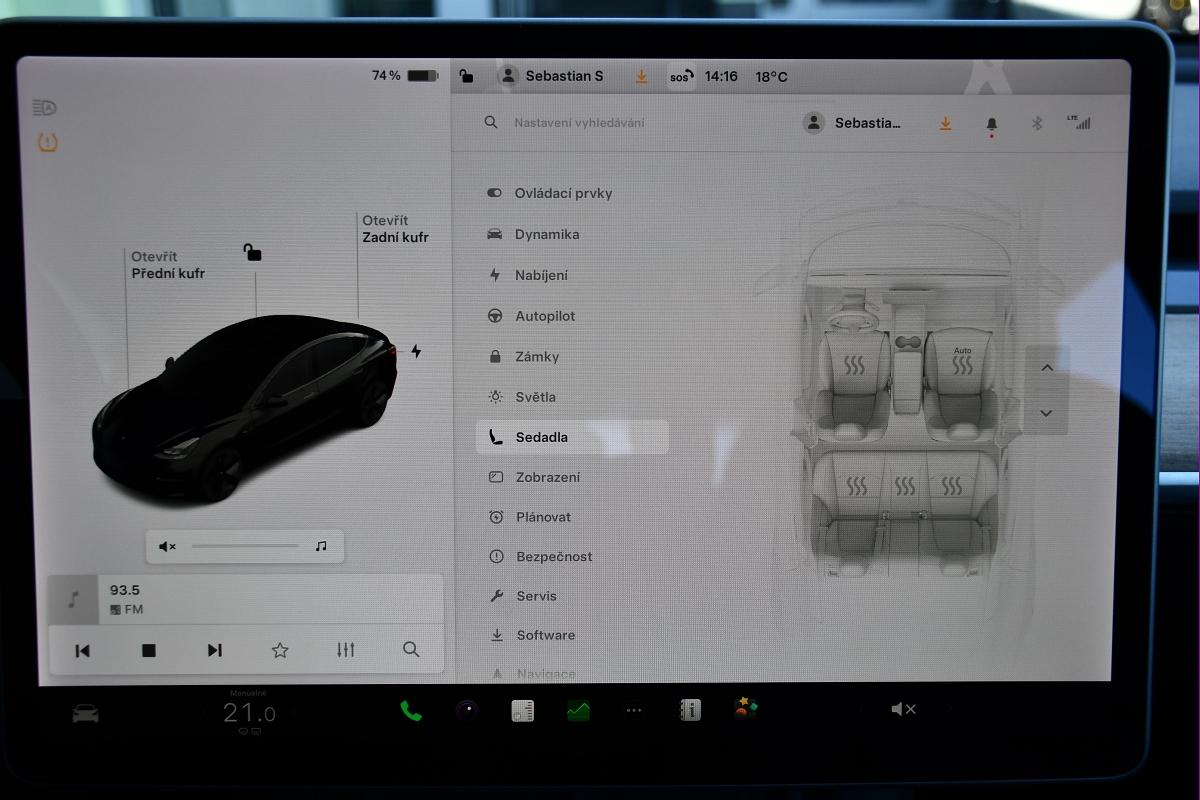Open the dashcam camera app
Viewport: 1200px width, 800px height.
466,710
